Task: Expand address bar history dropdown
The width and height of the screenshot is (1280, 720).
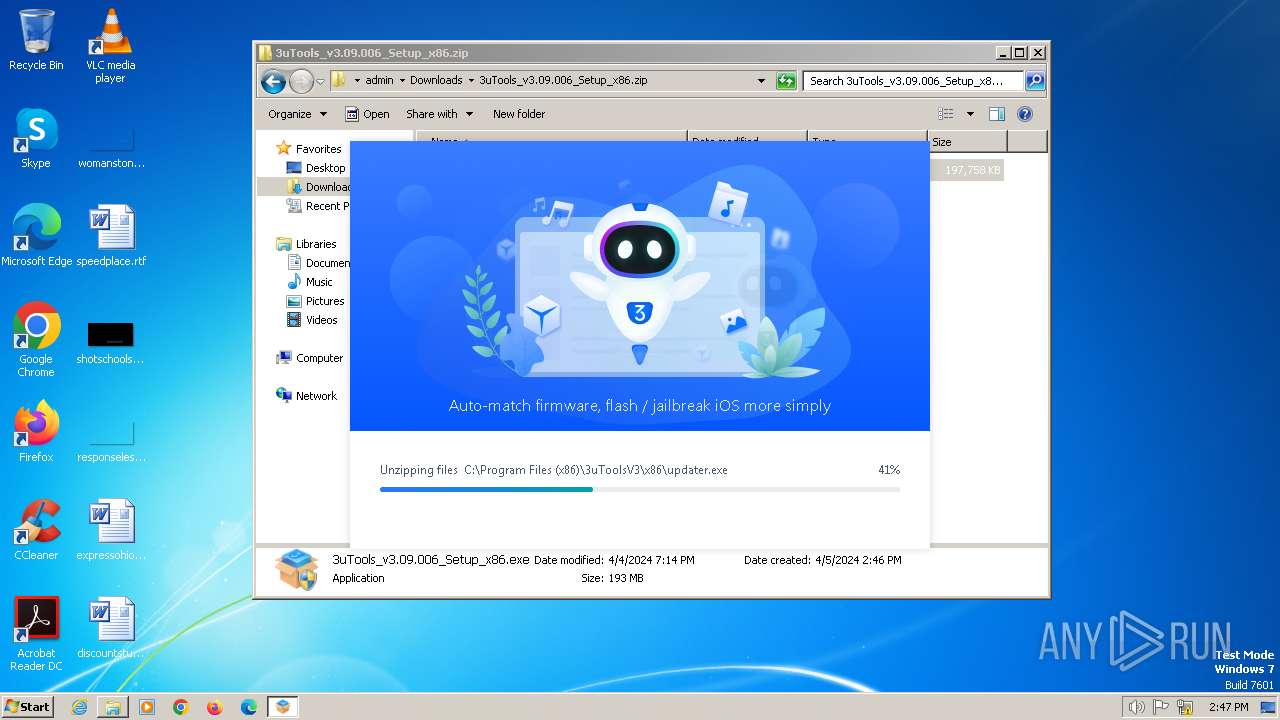Action: tap(761, 81)
